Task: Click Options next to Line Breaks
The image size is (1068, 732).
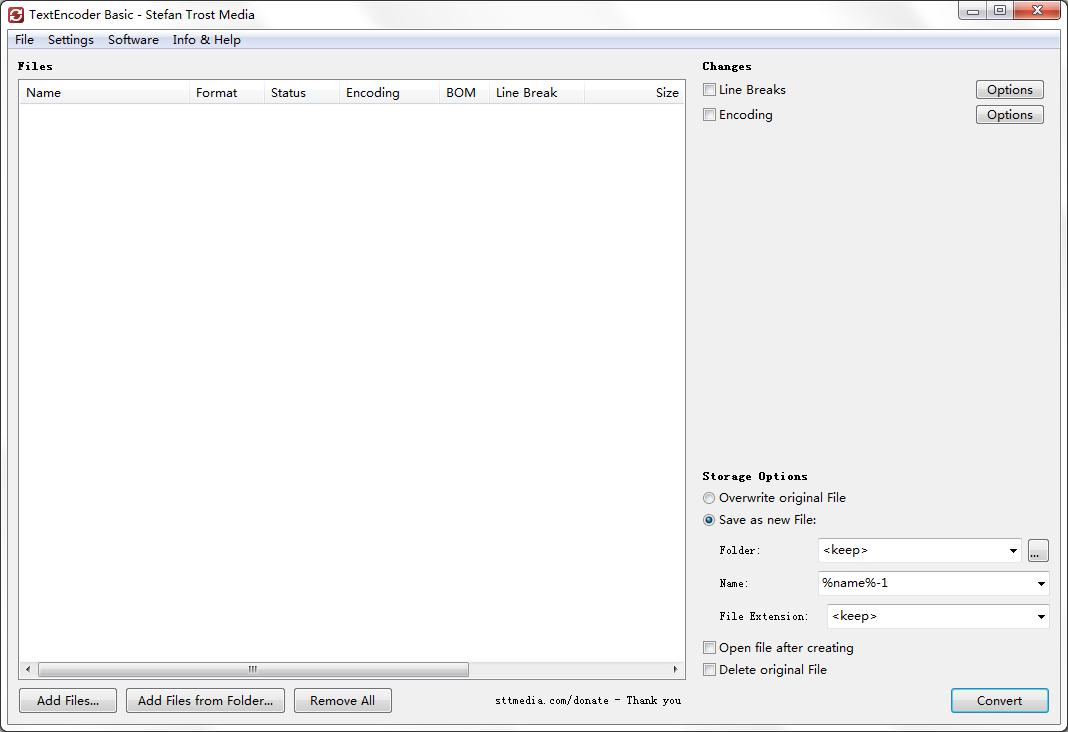Action: point(1009,89)
